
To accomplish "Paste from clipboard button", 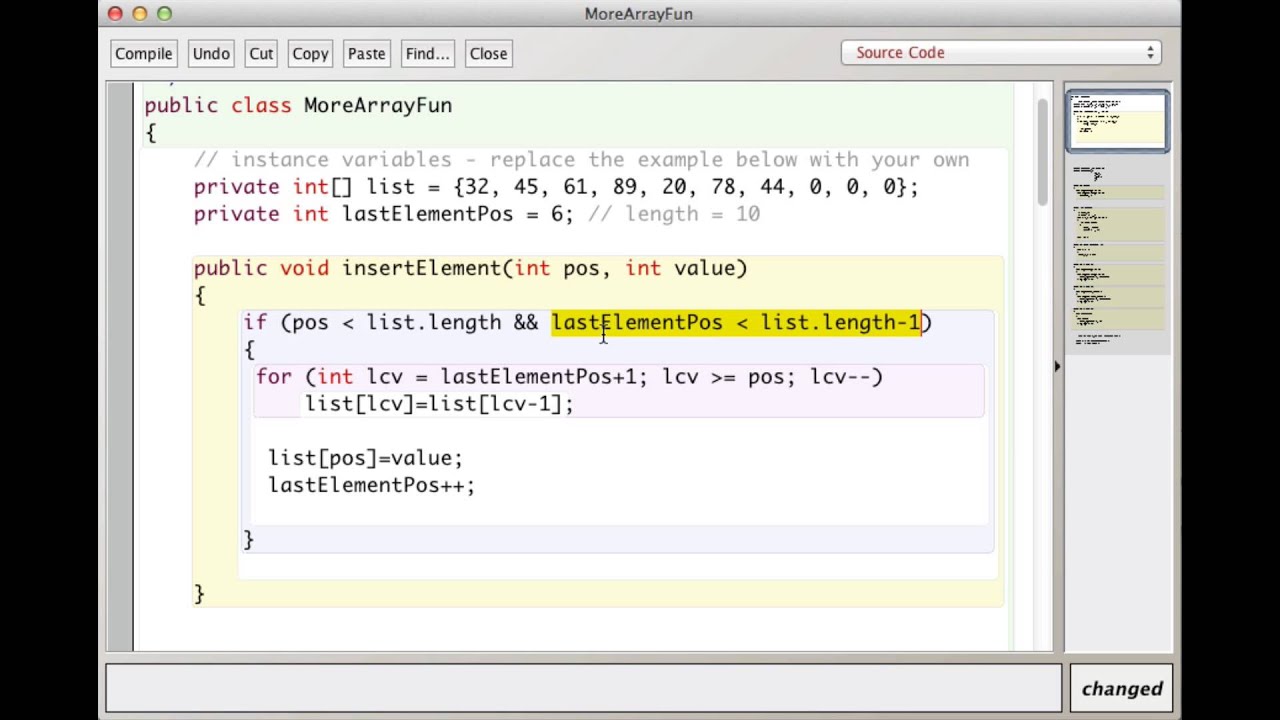I will coord(366,53).
